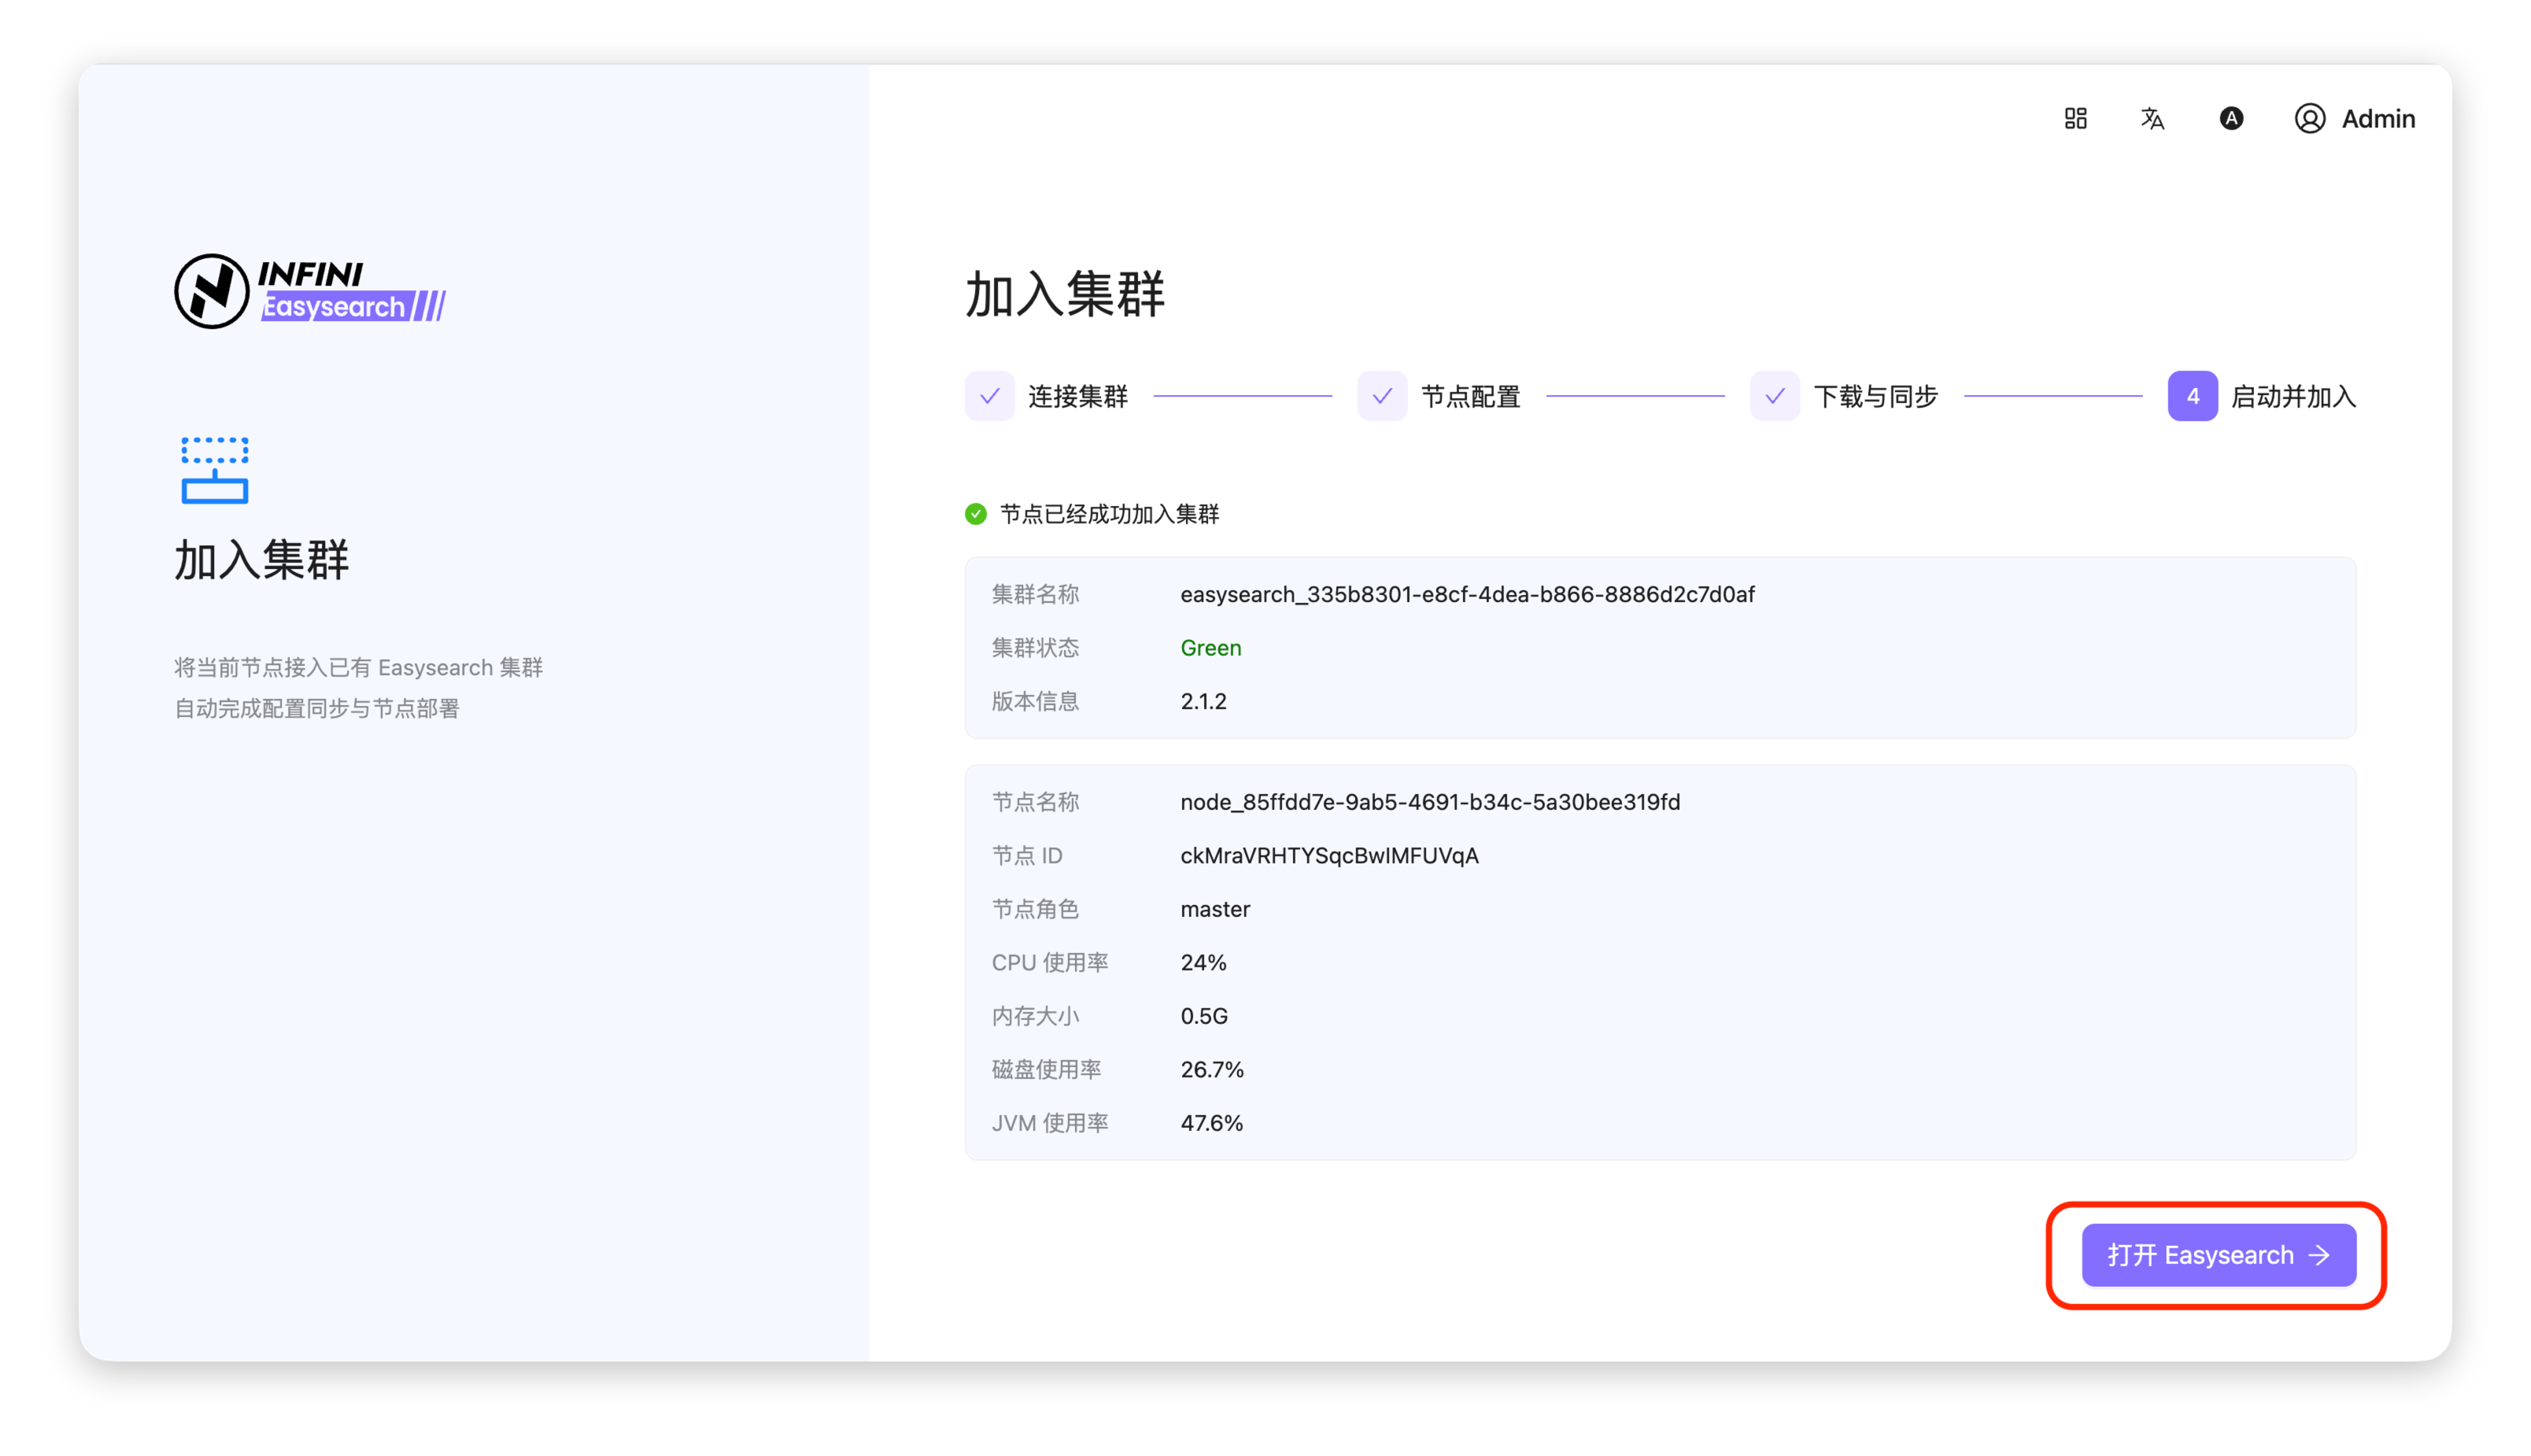The image size is (2531, 1456).
Task: Click the Admin user avatar icon
Action: (2309, 119)
